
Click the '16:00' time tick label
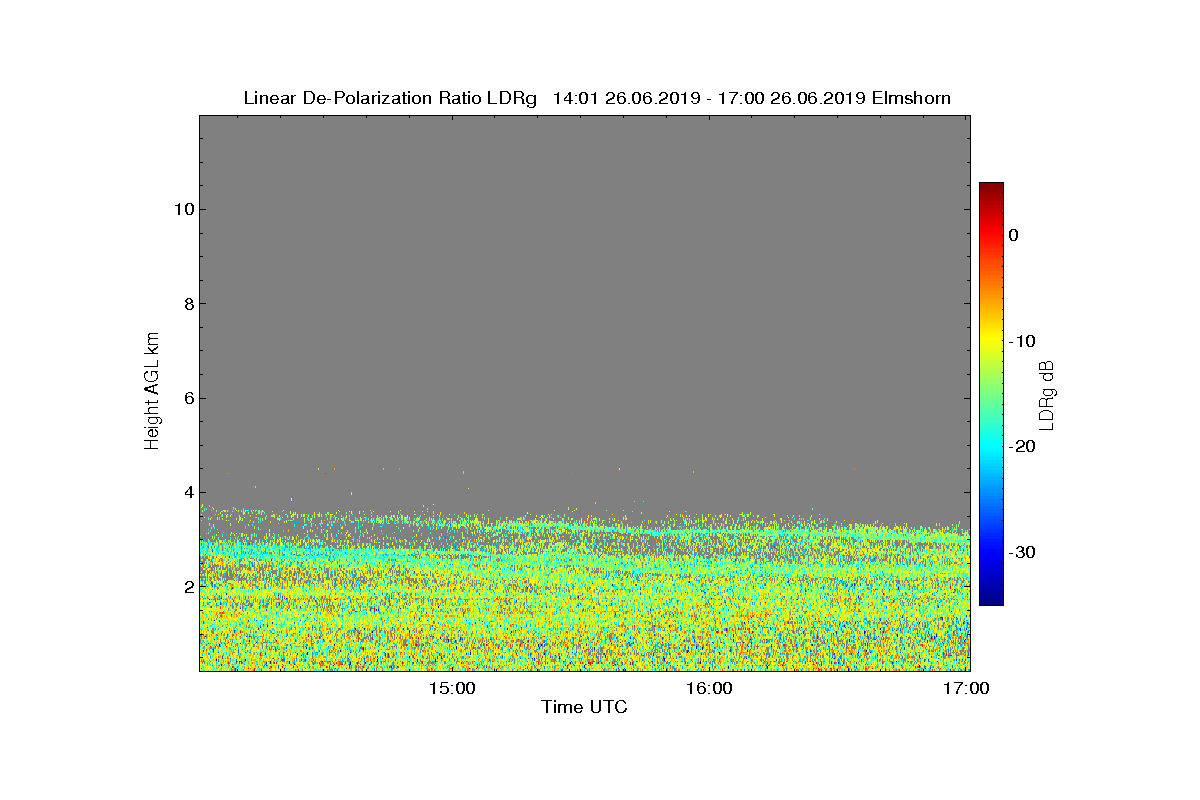[710, 688]
